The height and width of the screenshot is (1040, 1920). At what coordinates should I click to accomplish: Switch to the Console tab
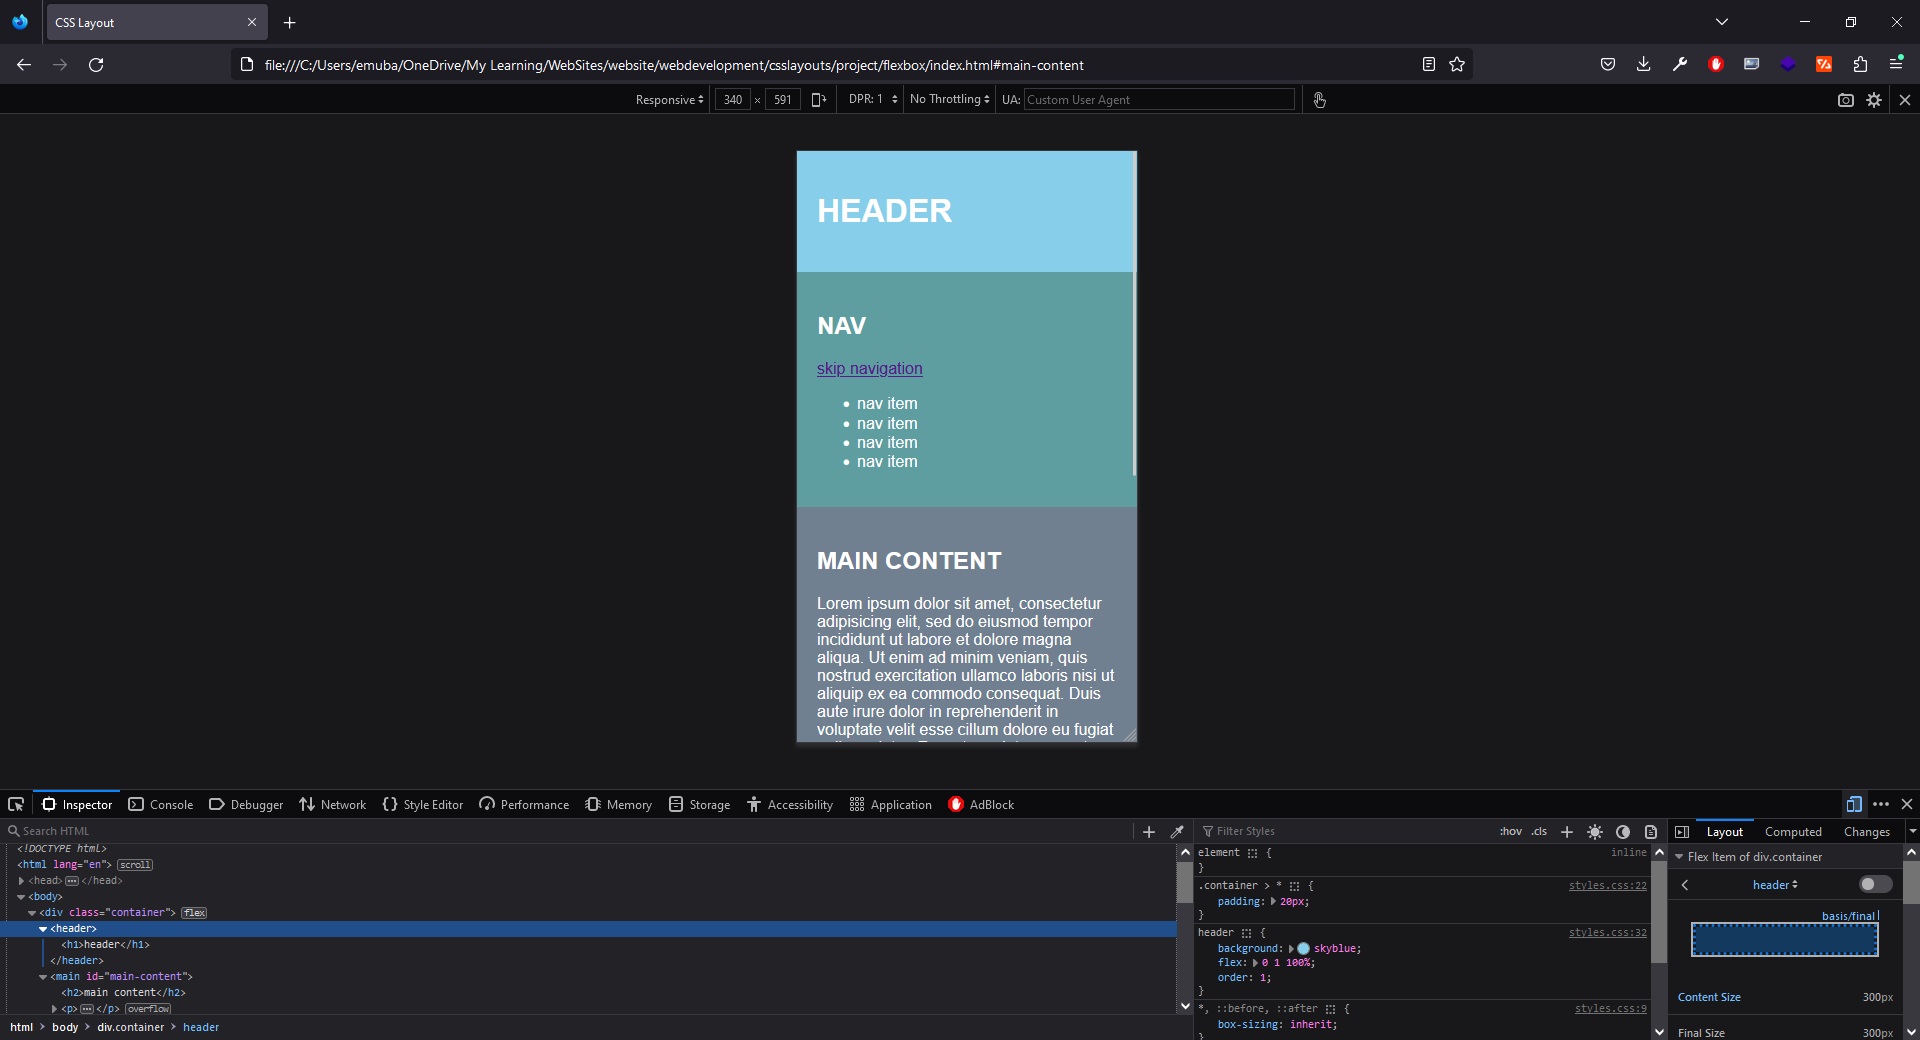click(x=161, y=804)
